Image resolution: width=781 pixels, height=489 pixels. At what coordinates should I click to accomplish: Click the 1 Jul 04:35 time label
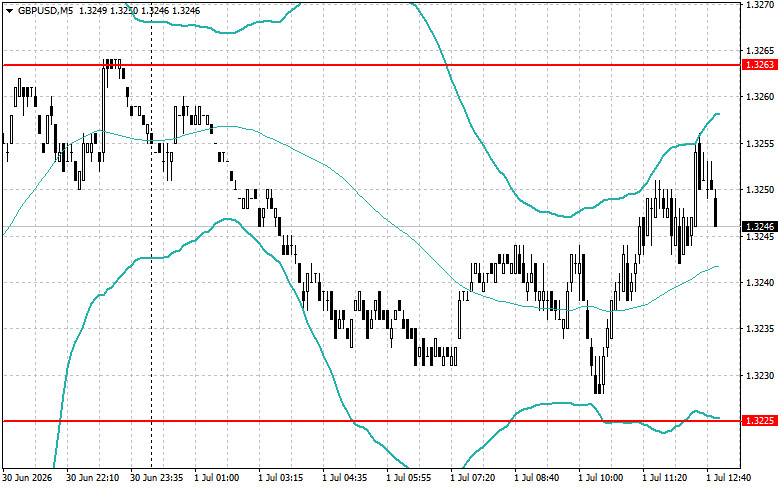pyautogui.click(x=345, y=478)
